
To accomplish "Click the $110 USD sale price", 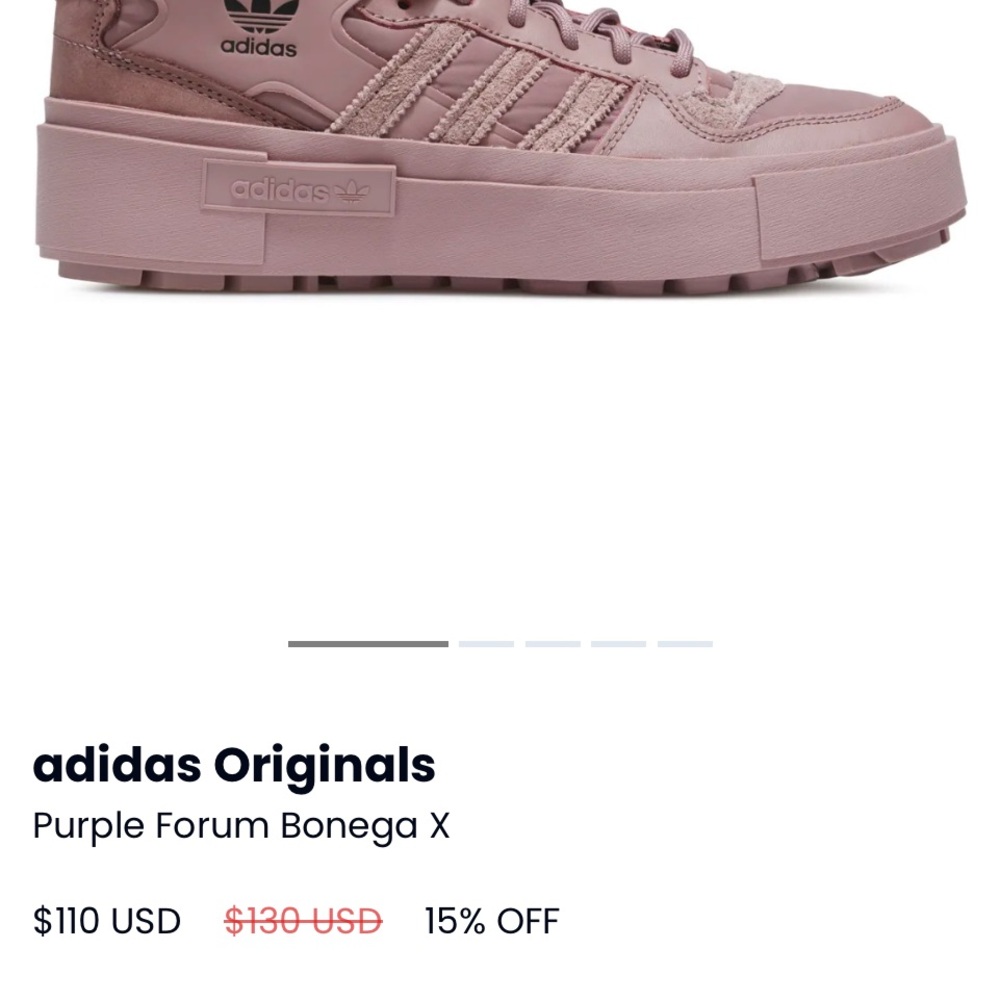I will click(107, 920).
